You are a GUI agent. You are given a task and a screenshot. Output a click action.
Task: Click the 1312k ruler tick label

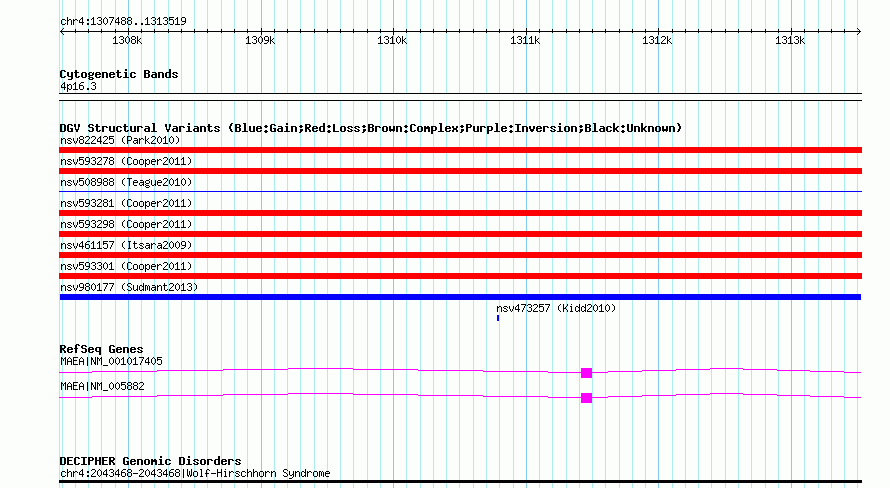click(657, 41)
